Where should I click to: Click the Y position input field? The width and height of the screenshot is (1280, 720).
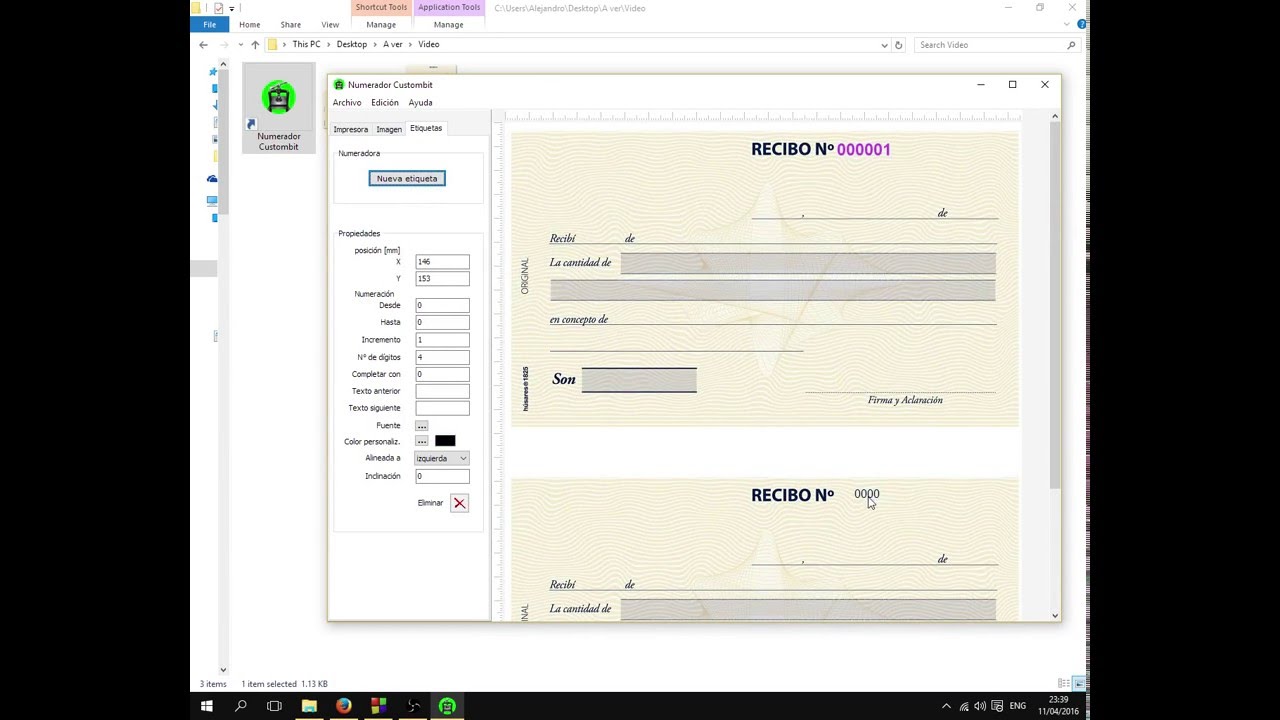pos(442,279)
